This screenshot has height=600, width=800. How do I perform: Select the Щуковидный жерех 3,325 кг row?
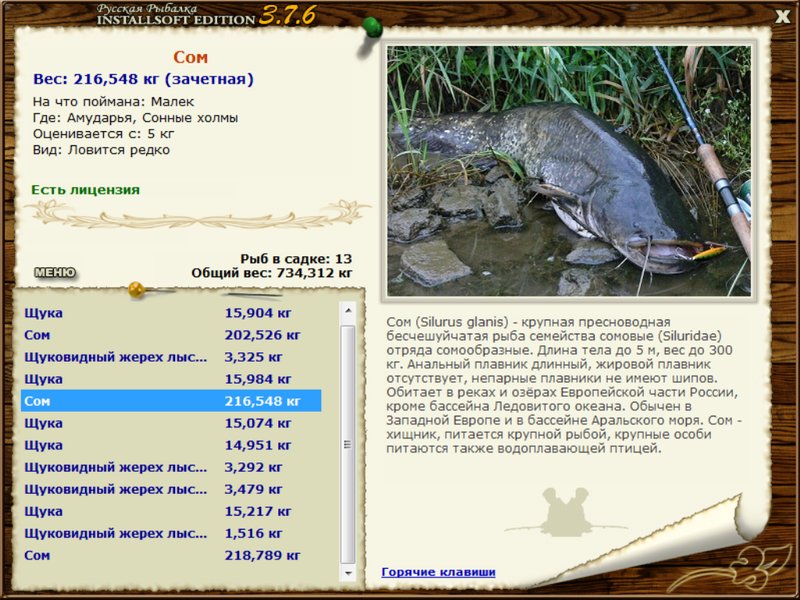click(171, 357)
